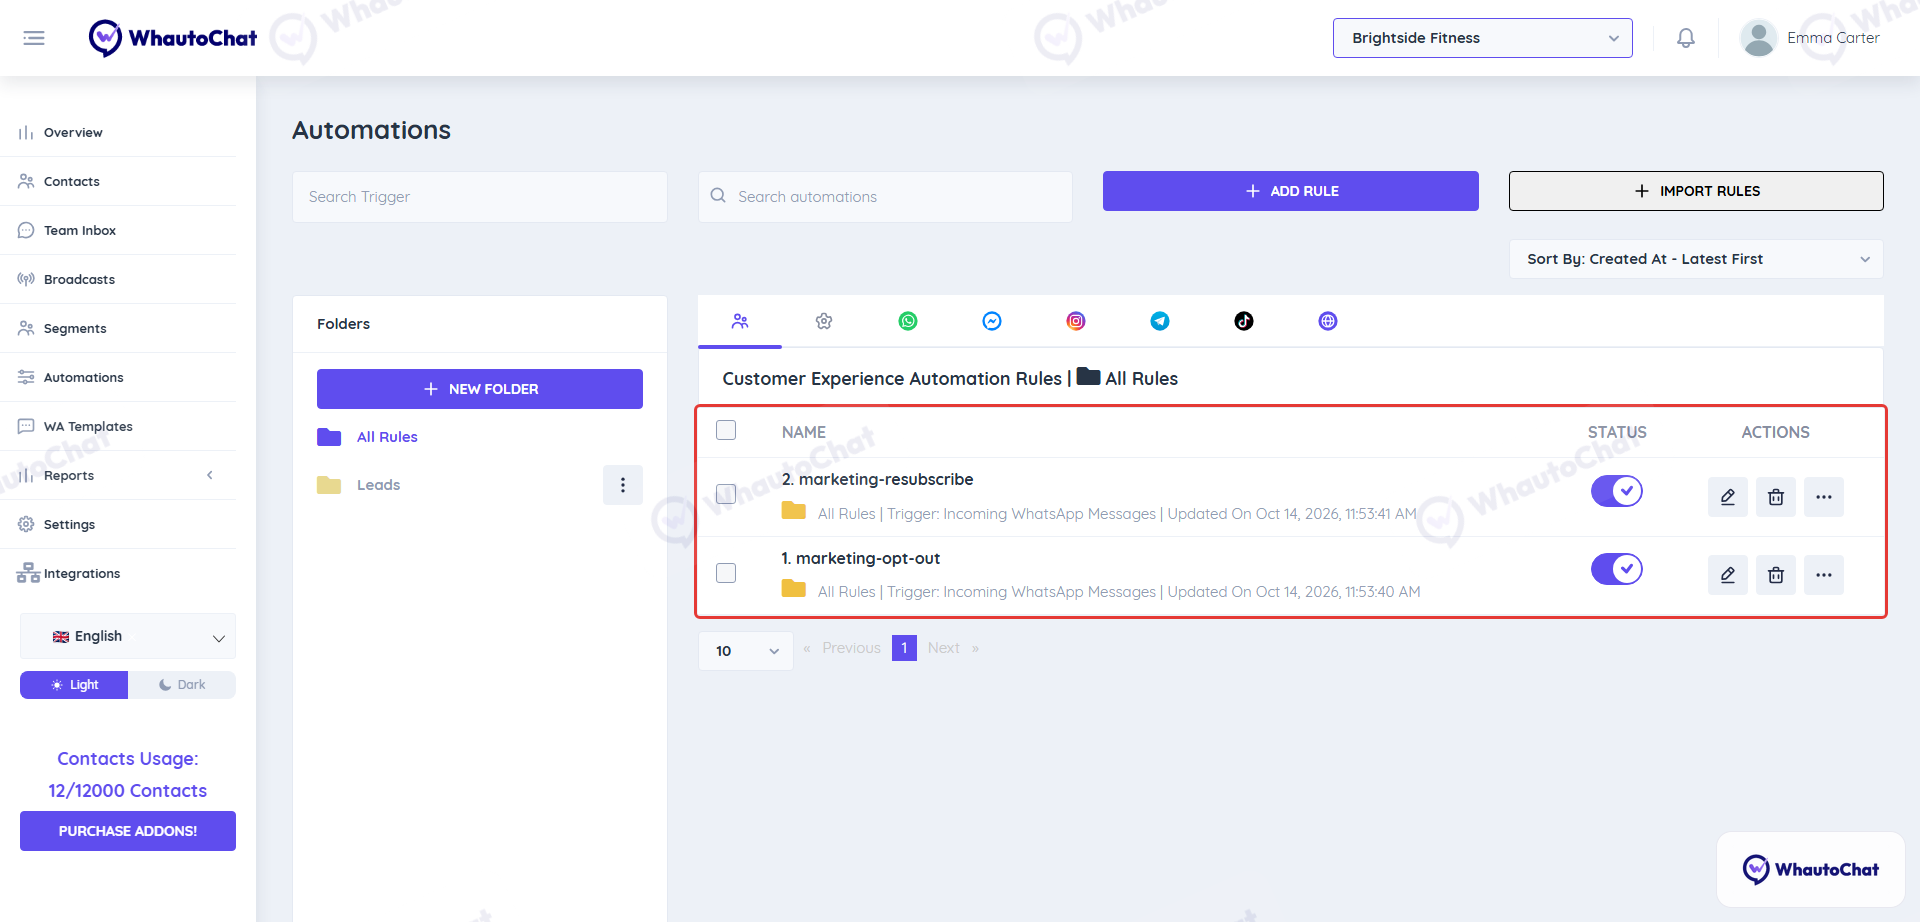Toggle the select-all rules checkbox

point(726,430)
